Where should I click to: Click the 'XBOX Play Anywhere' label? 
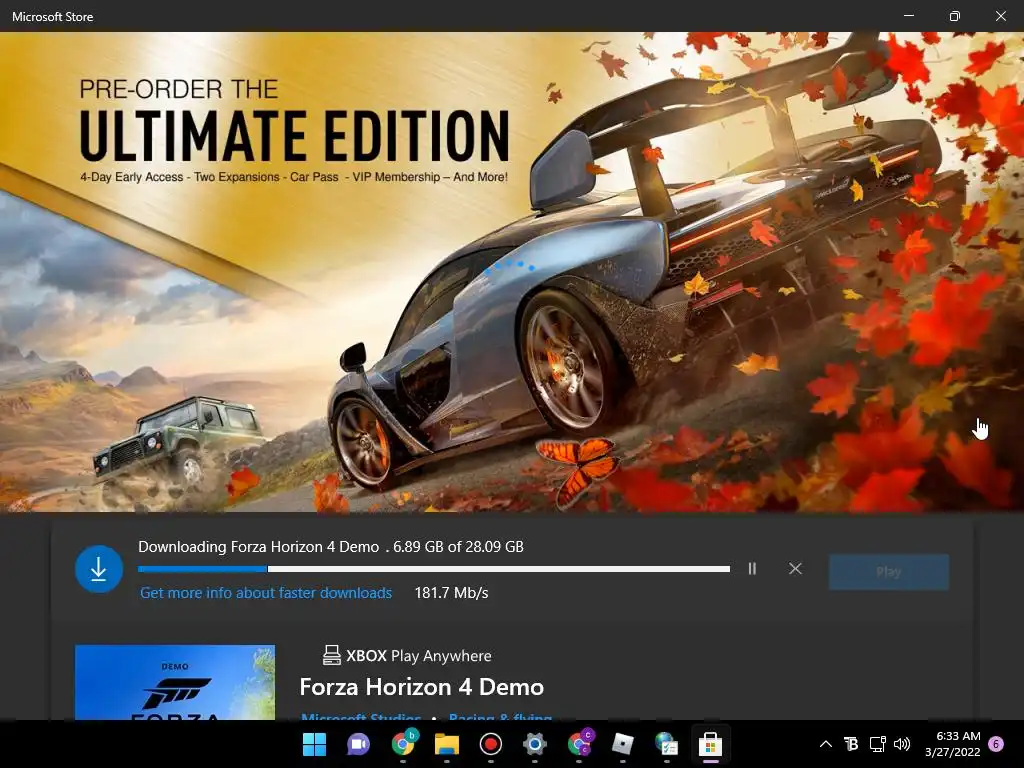[x=419, y=656]
